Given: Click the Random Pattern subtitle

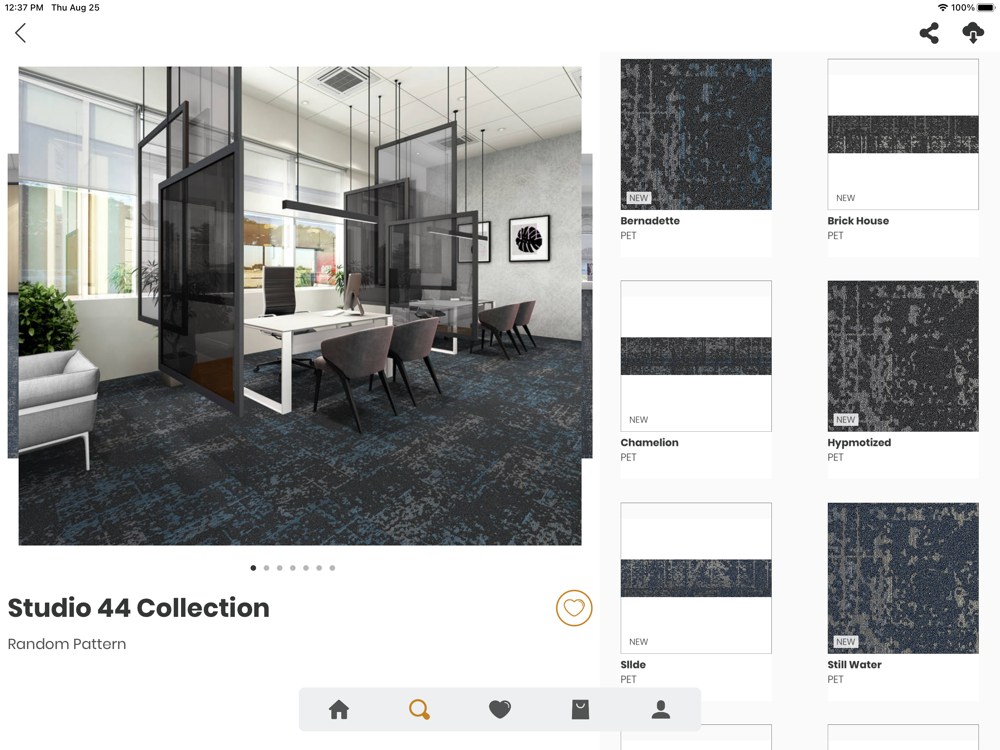Looking at the screenshot, I should point(67,644).
